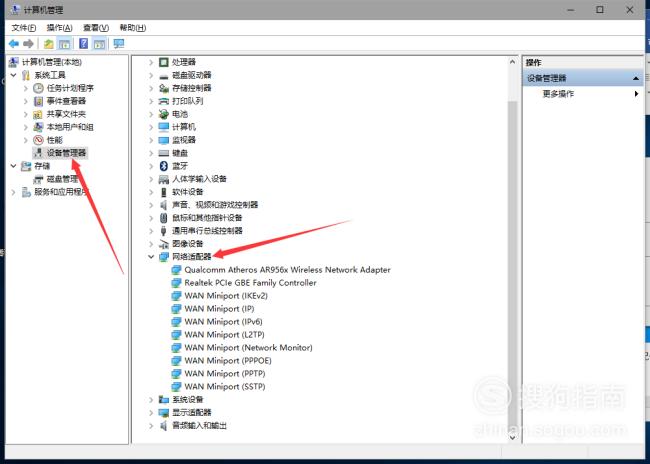Collapse the 网络适配器 network adapters node
The image size is (650, 464).
[x=151, y=257]
